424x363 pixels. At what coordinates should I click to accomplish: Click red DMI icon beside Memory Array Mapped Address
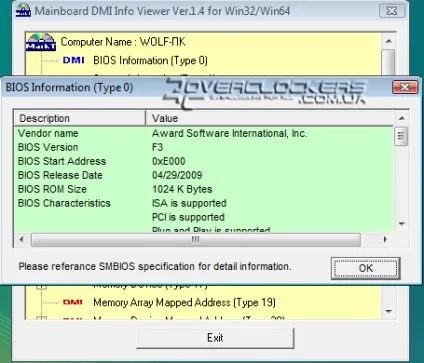point(73,302)
